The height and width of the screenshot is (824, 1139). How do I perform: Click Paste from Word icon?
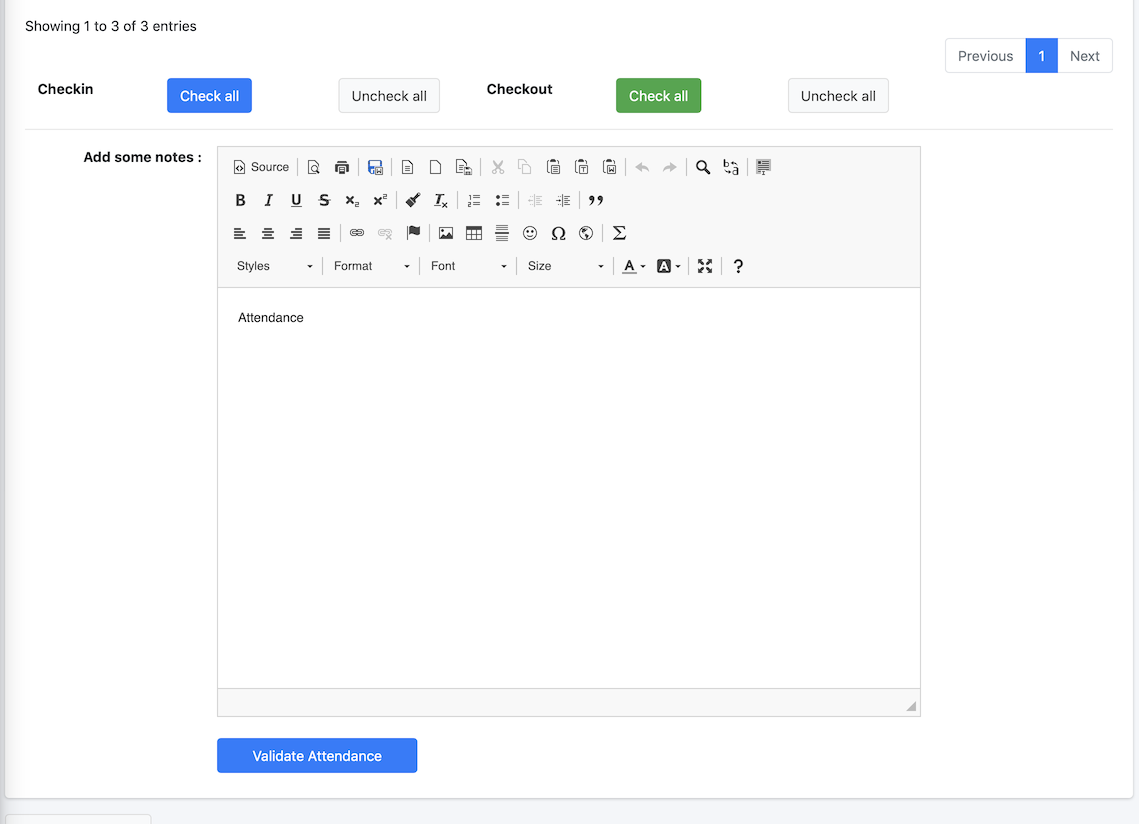(609, 167)
